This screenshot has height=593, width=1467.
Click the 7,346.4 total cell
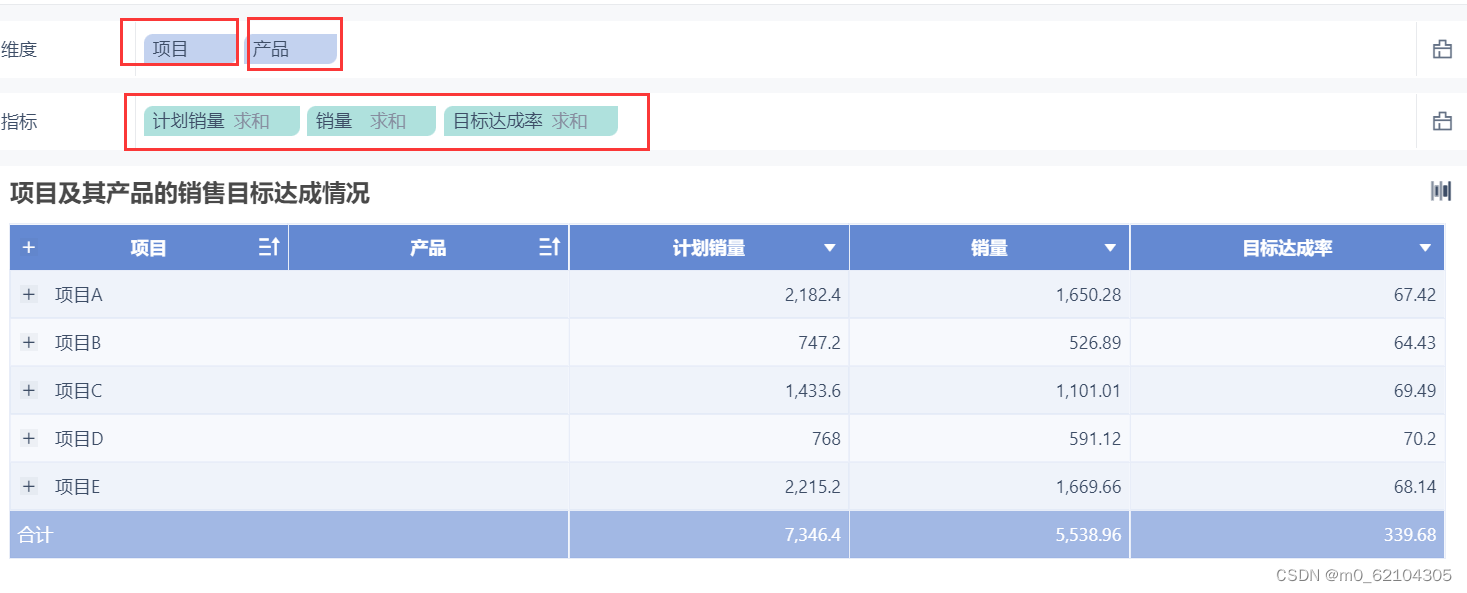coord(709,535)
